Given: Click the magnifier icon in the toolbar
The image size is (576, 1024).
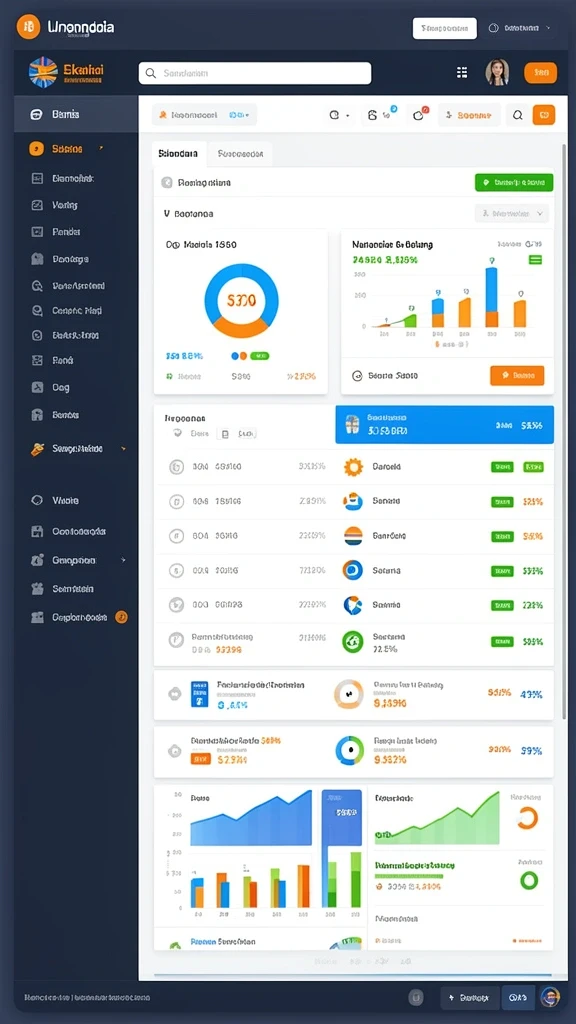Looking at the screenshot, I should click(518, 115).
